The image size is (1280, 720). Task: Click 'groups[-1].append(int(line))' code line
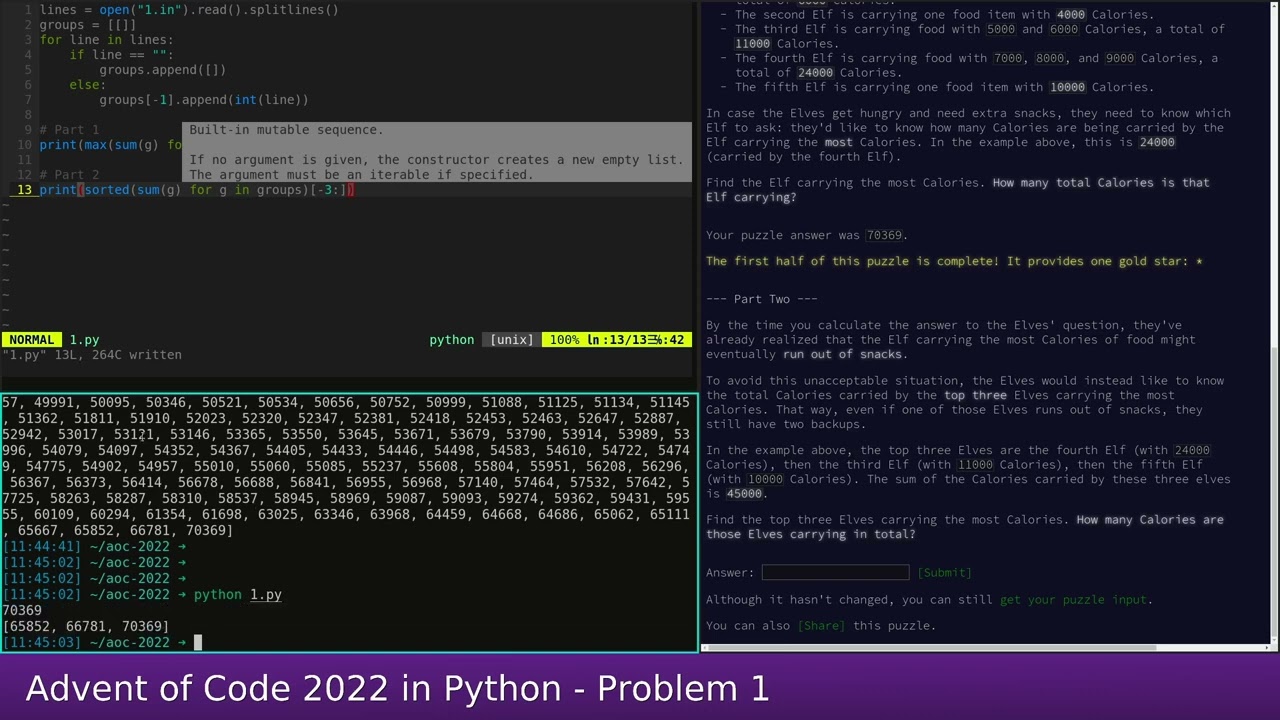point(204,100)
